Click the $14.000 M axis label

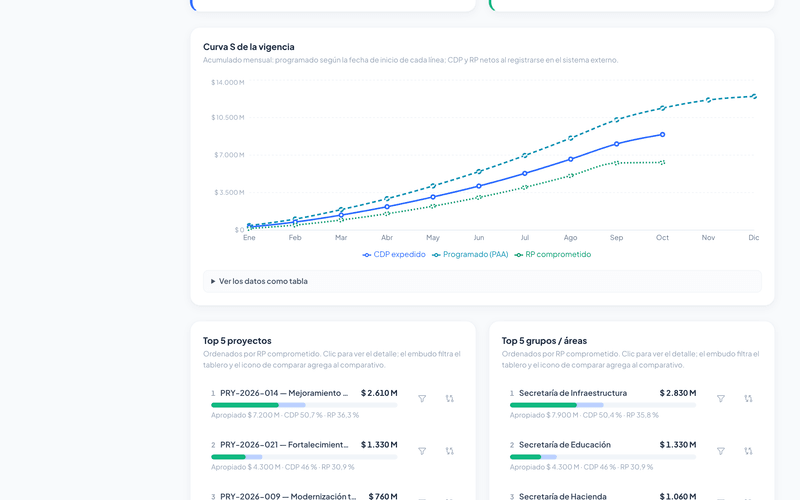point(228,82)
